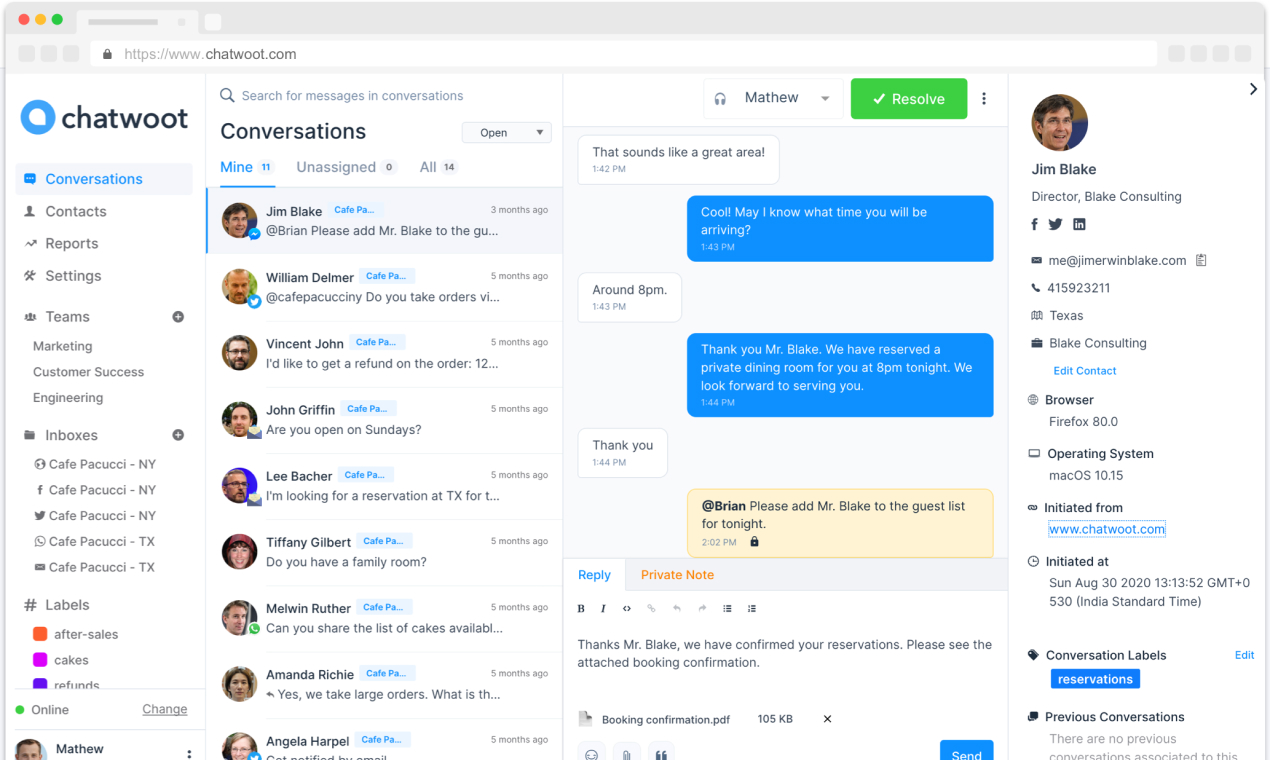This screenshot has height=760, width=1270.
Task: Collapse the contact details sidebar
Action: click(x=1253, y=88)
